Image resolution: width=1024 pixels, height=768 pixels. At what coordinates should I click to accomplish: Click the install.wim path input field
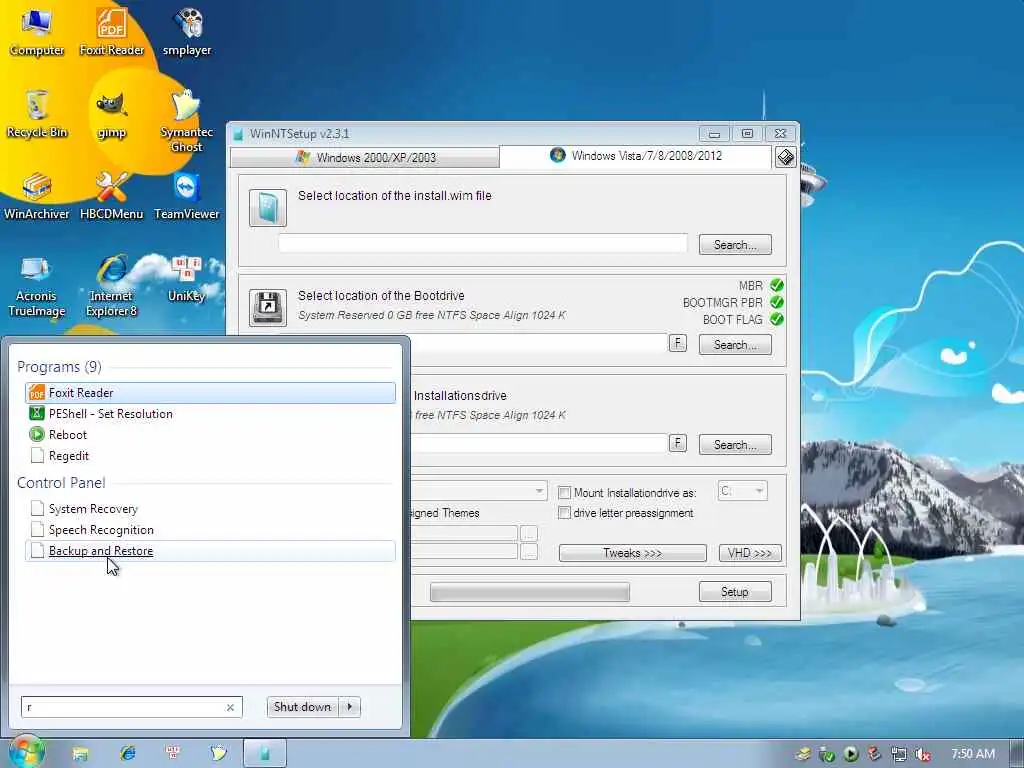coord(483,244)
